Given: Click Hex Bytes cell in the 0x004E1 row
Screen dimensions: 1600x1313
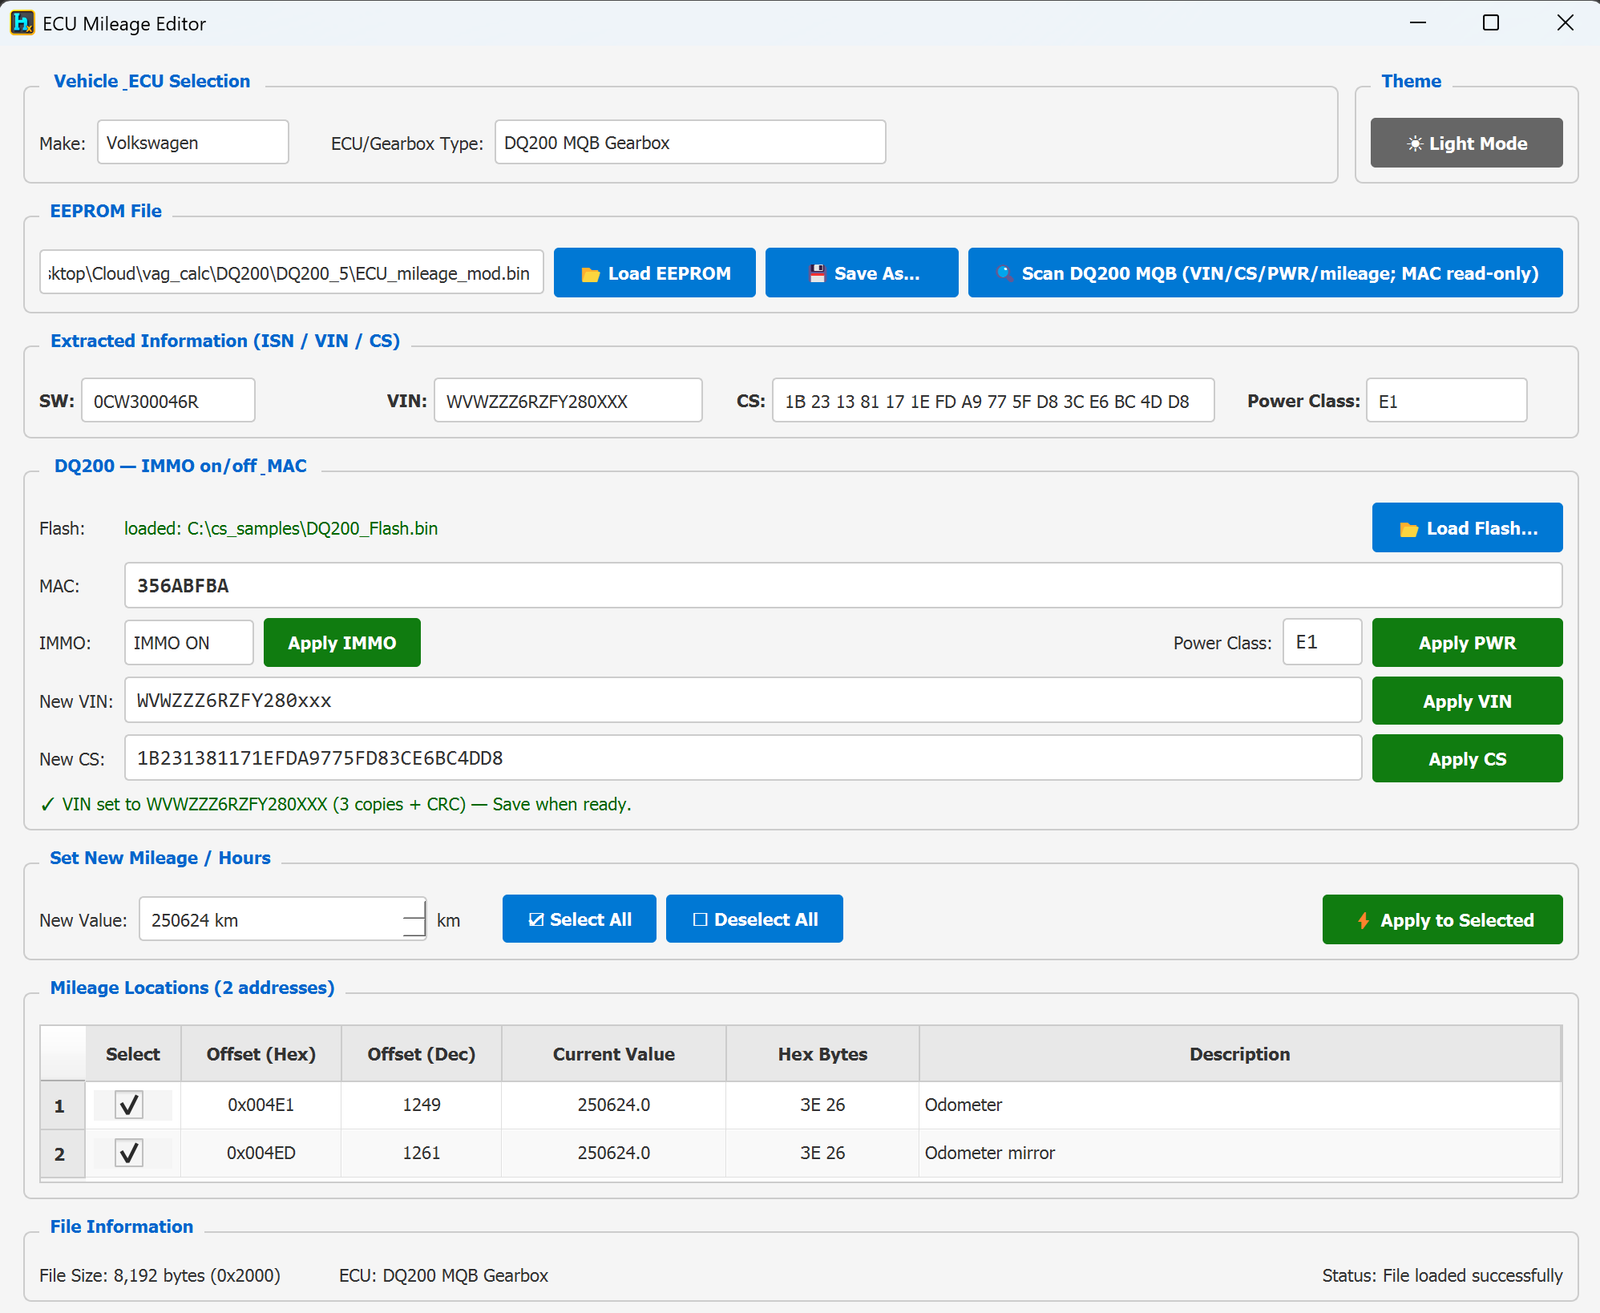Looking at the screenshot, I should tap(823, 1105).
